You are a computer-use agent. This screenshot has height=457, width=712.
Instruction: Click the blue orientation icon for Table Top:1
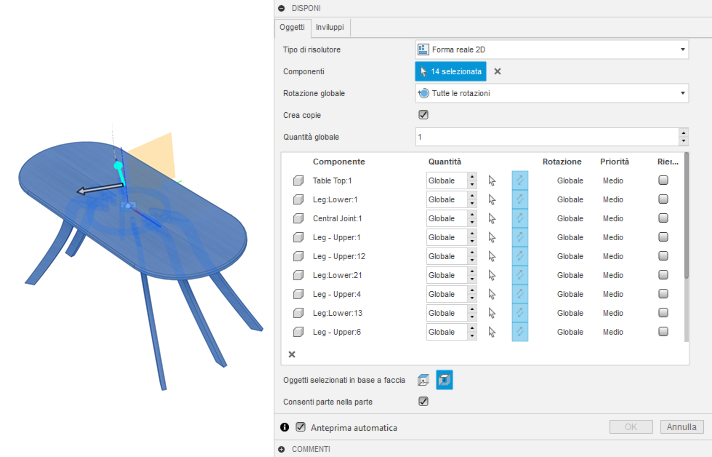tap(520, 181)
